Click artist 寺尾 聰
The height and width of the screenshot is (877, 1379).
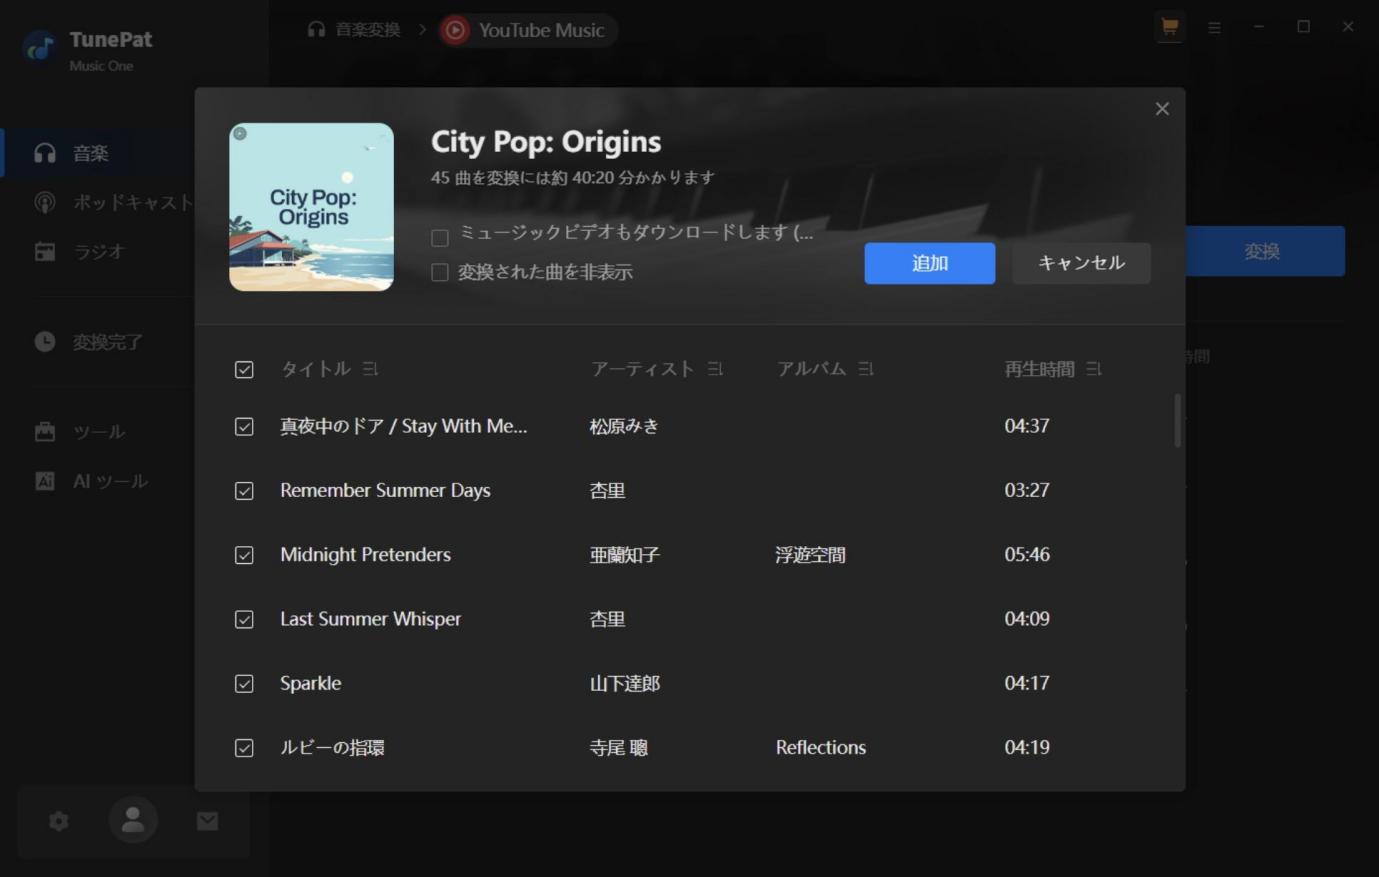pos(618,747)
